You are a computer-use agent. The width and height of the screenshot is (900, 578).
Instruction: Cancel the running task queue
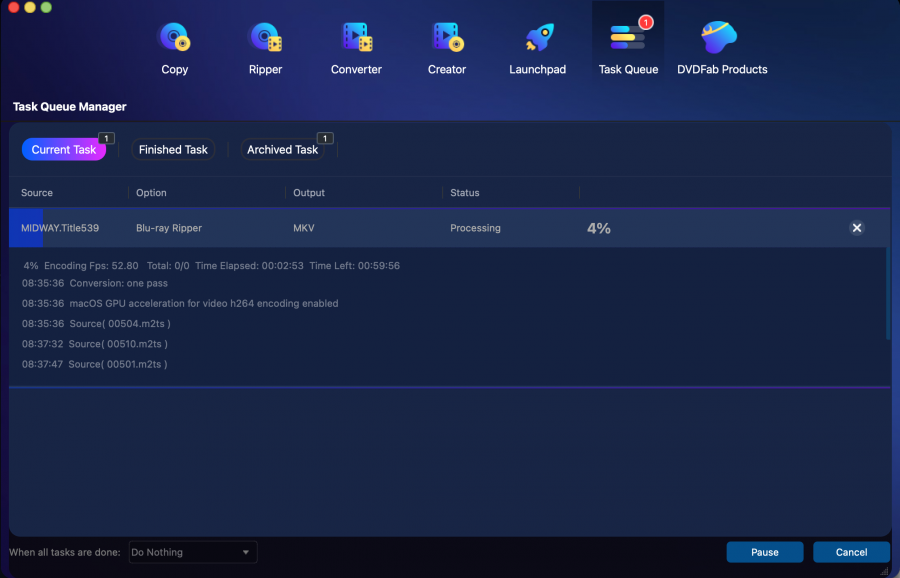coord(851,552)
